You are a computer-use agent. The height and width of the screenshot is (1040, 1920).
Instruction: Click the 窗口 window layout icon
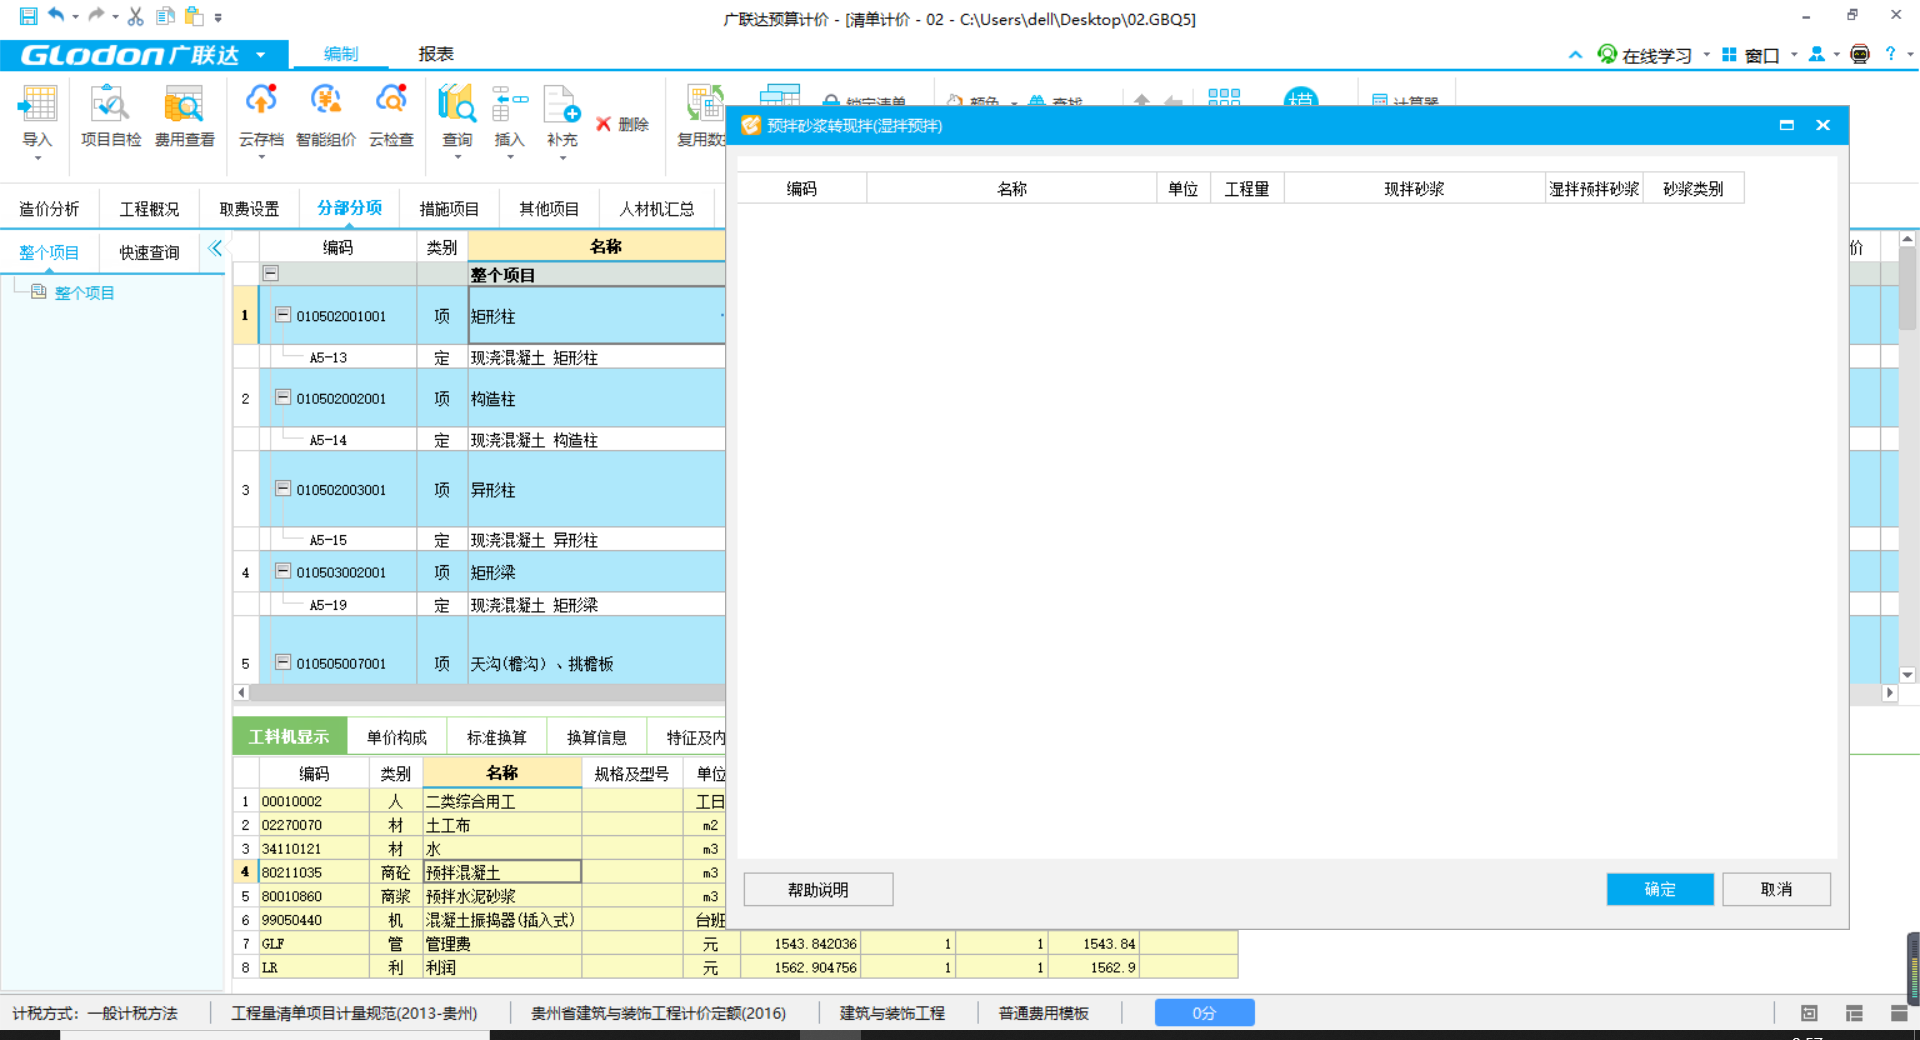click(1729, 55)
